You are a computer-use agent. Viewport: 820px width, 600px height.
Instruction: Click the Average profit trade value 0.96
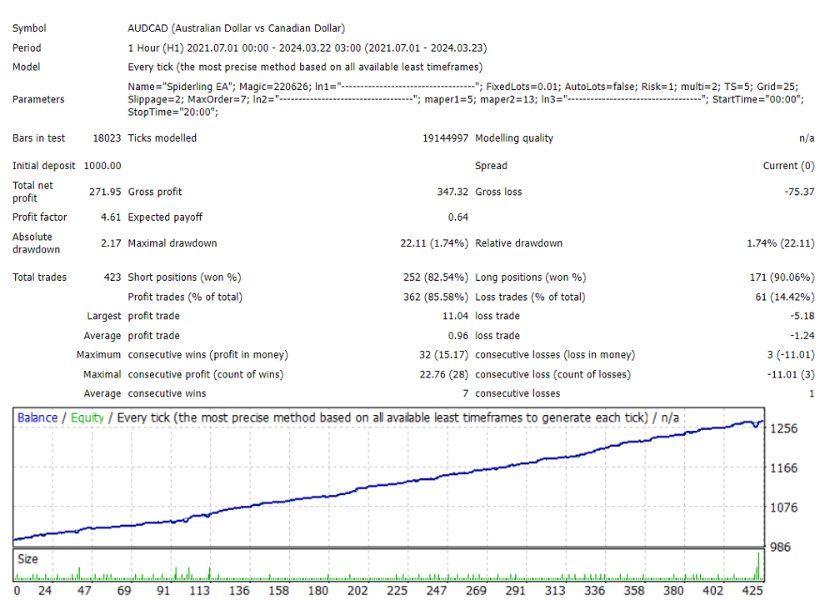click(458, 336)
